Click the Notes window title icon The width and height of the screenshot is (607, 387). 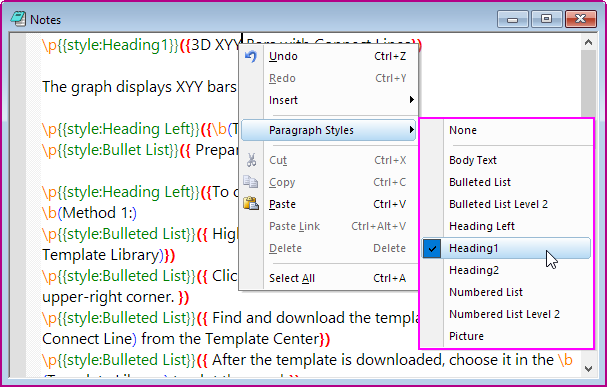pos(18,19)
